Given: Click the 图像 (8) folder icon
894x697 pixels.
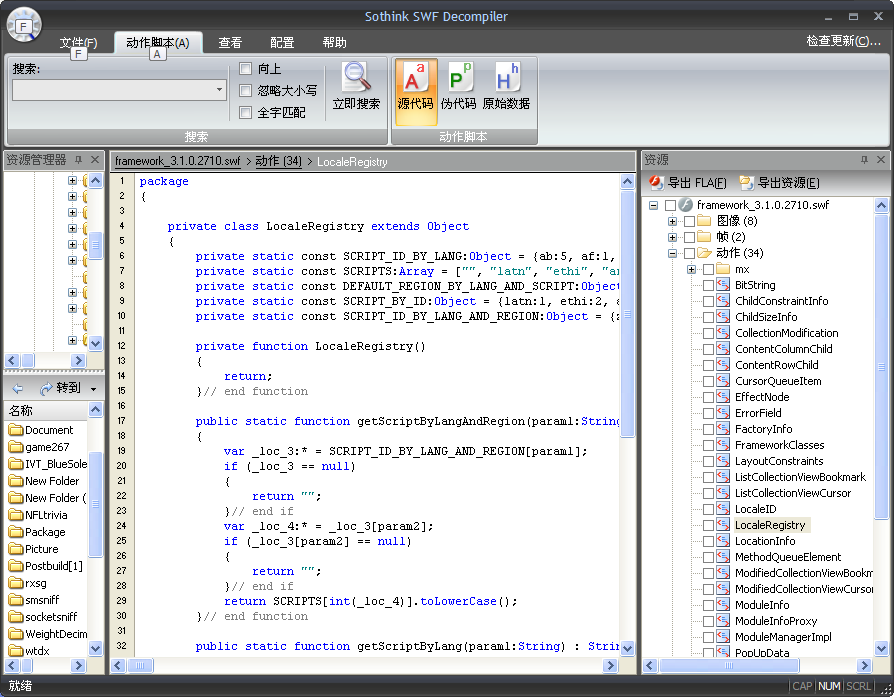Looking at the screenshot, I should pos(705,221).
